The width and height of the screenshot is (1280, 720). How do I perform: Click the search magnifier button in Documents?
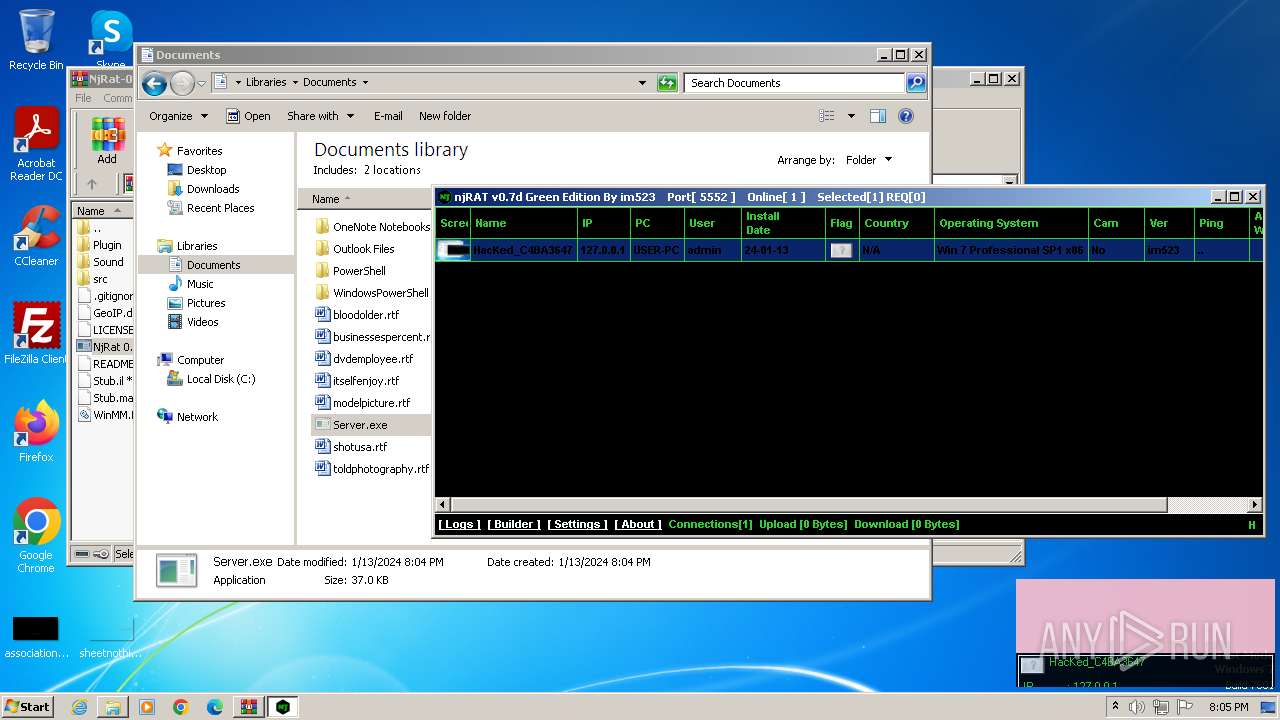[x=916, y=83]
